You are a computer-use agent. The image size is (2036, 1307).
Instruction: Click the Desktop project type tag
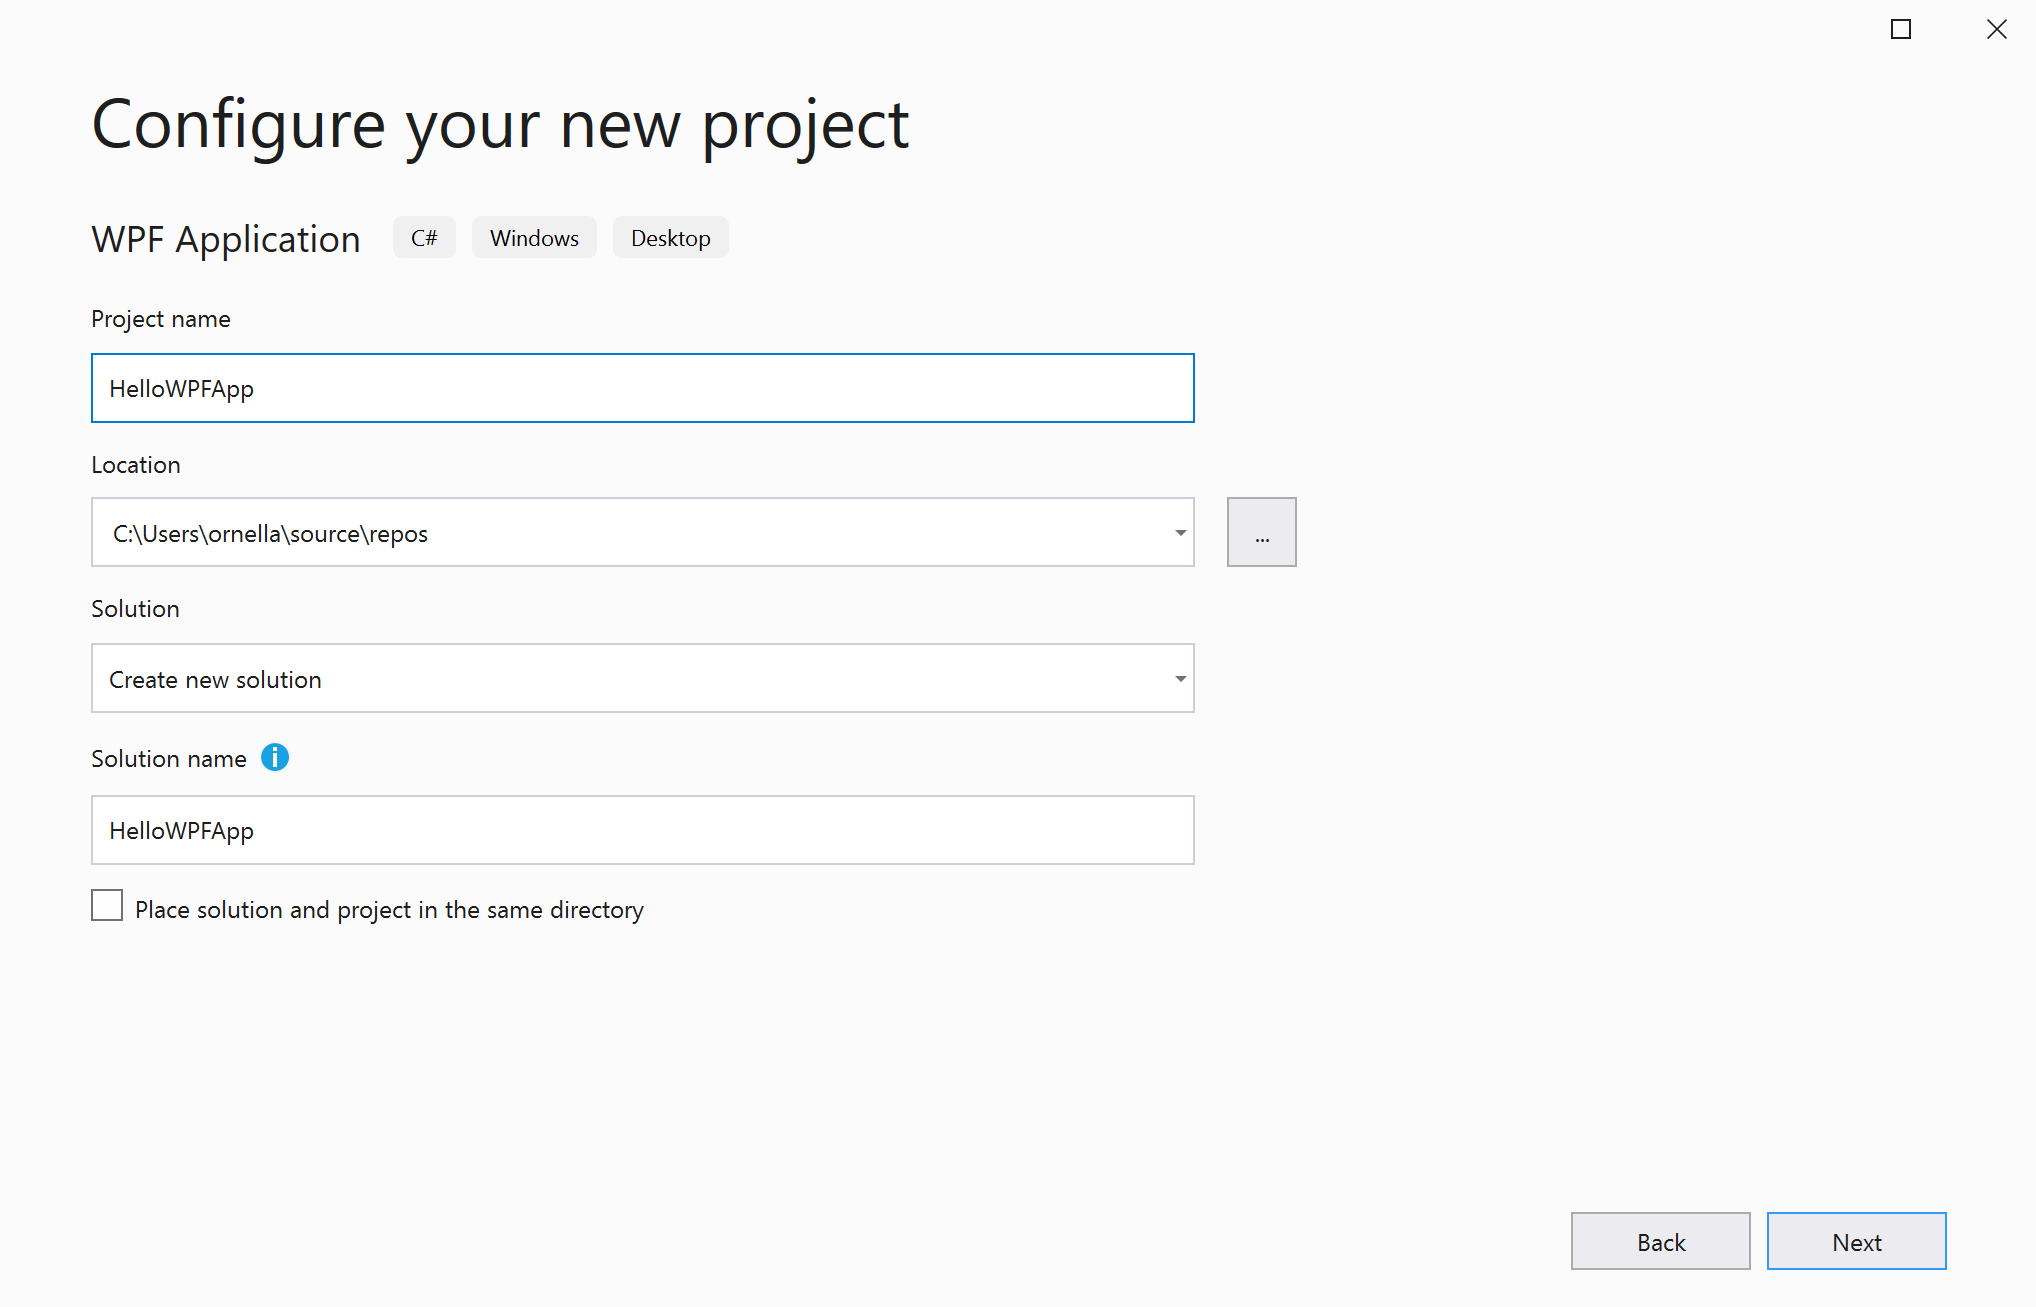click(670, 238)
